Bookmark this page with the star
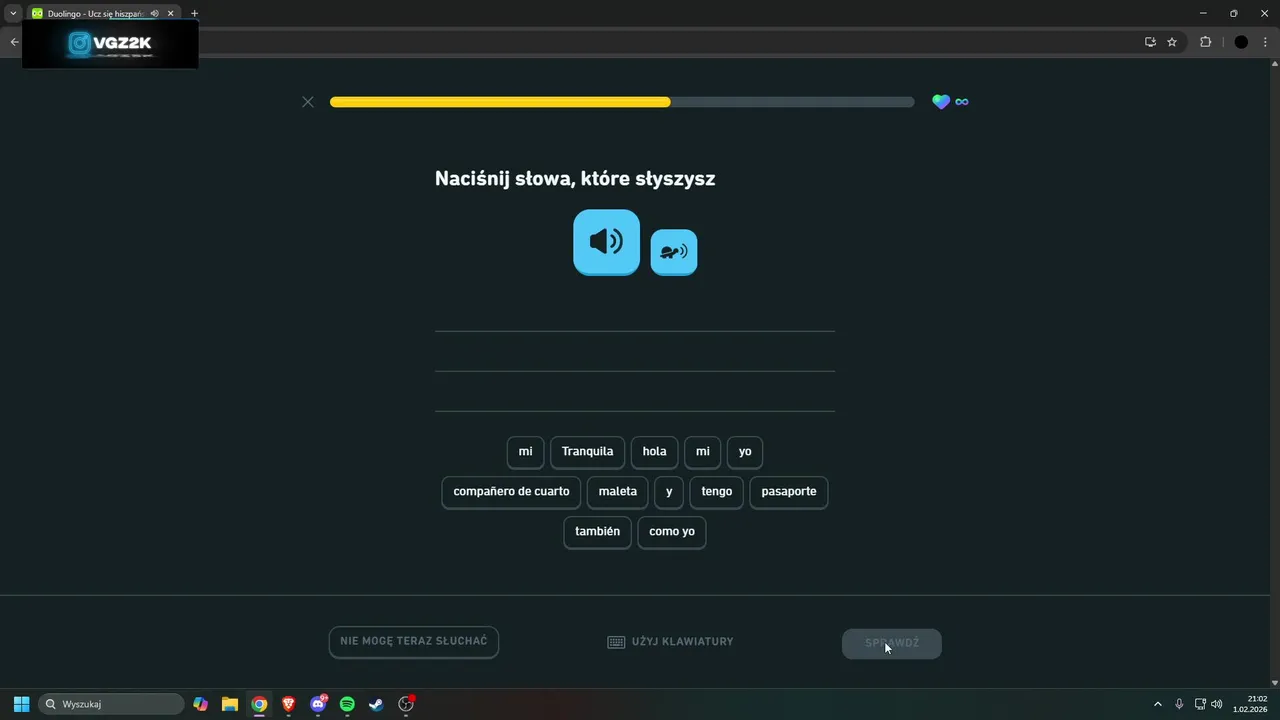Viewport: 1280px width, 720px height. pos(1172,42)
